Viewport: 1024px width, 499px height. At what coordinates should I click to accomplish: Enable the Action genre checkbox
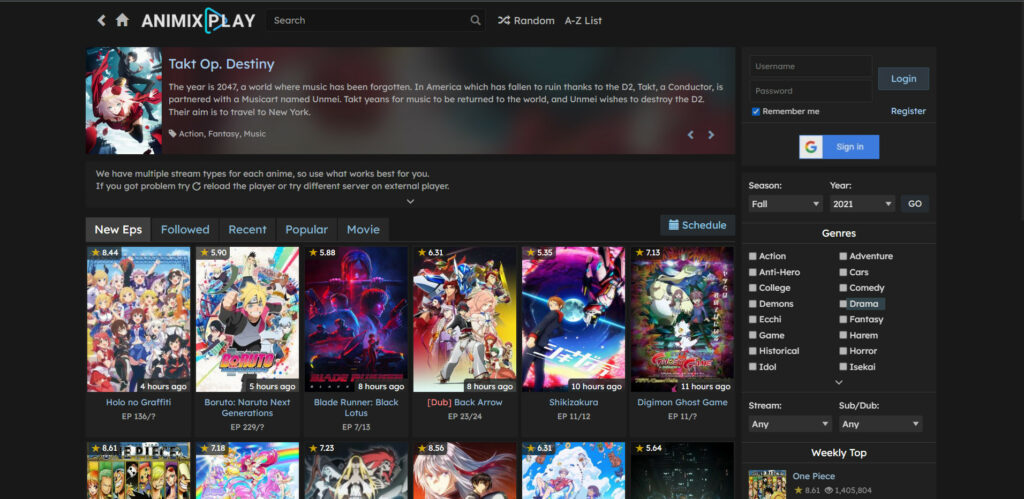[x=753, y=256]
